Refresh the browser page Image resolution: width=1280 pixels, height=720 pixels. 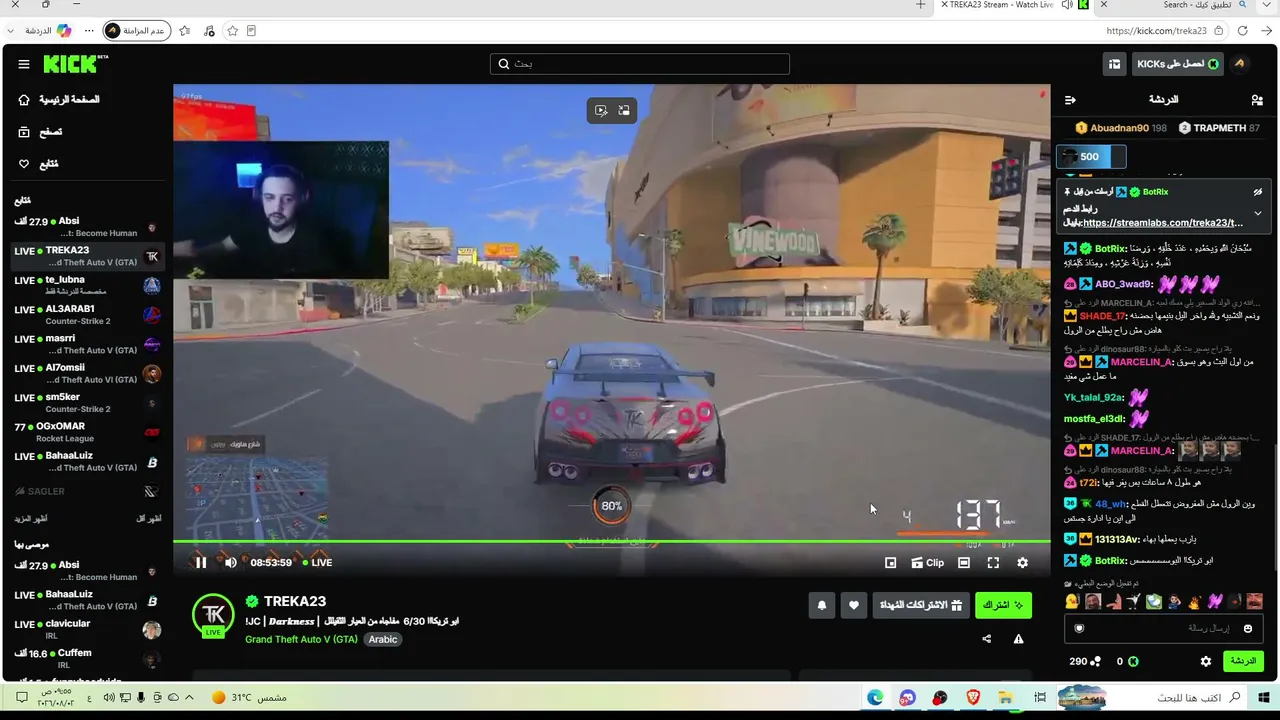1242,31
